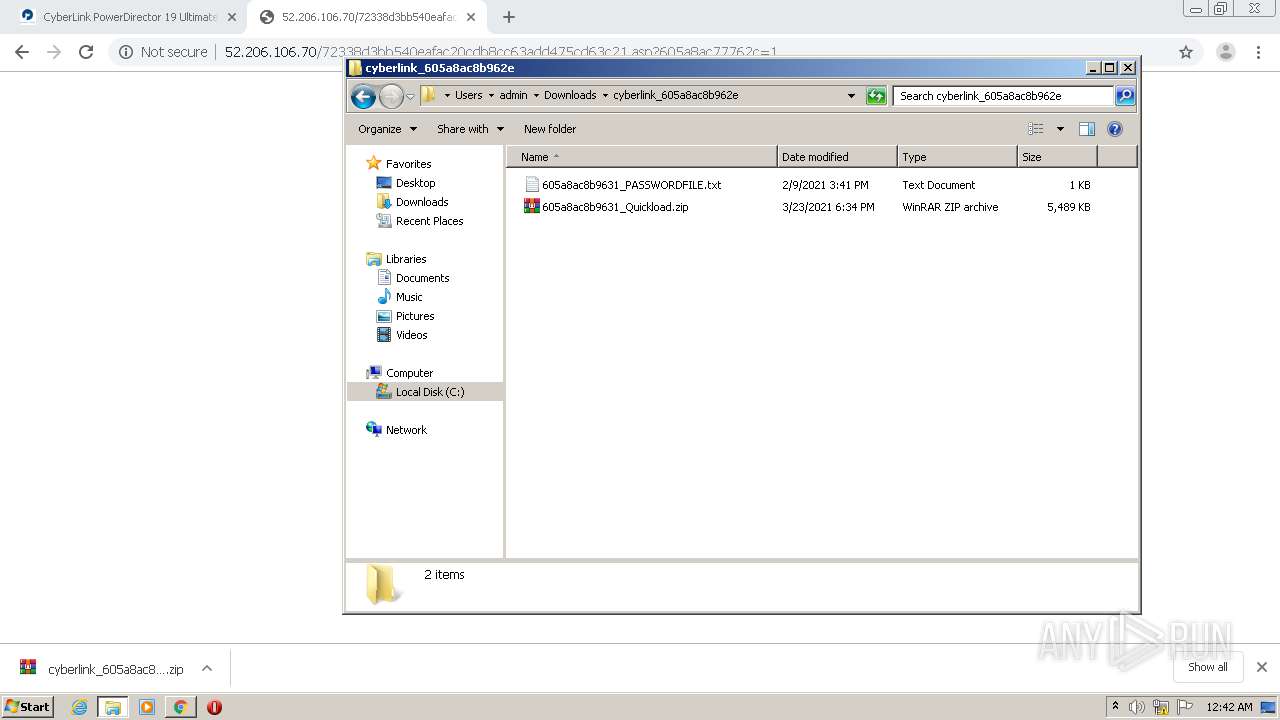Screen dimensions: 1280x720
Task: Click the WinRAR ZIP archive file icon
Action: point(532,207)
